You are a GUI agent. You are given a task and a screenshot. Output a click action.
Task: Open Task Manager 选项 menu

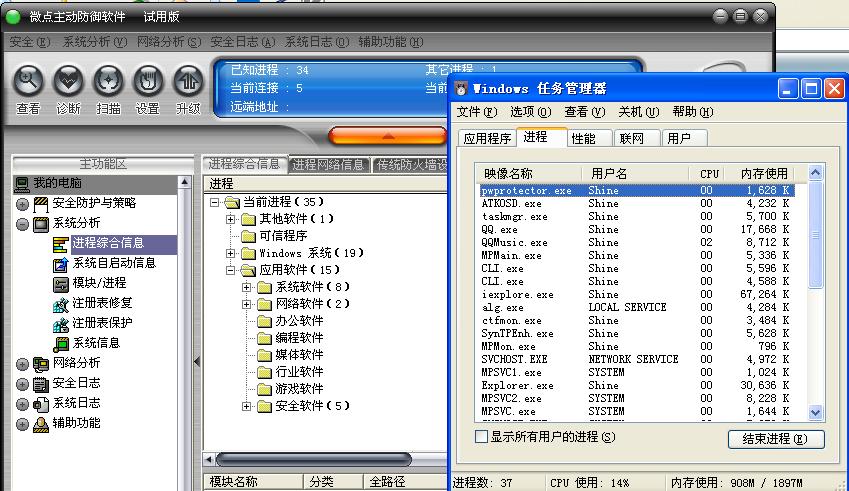[x=530, y=112]
